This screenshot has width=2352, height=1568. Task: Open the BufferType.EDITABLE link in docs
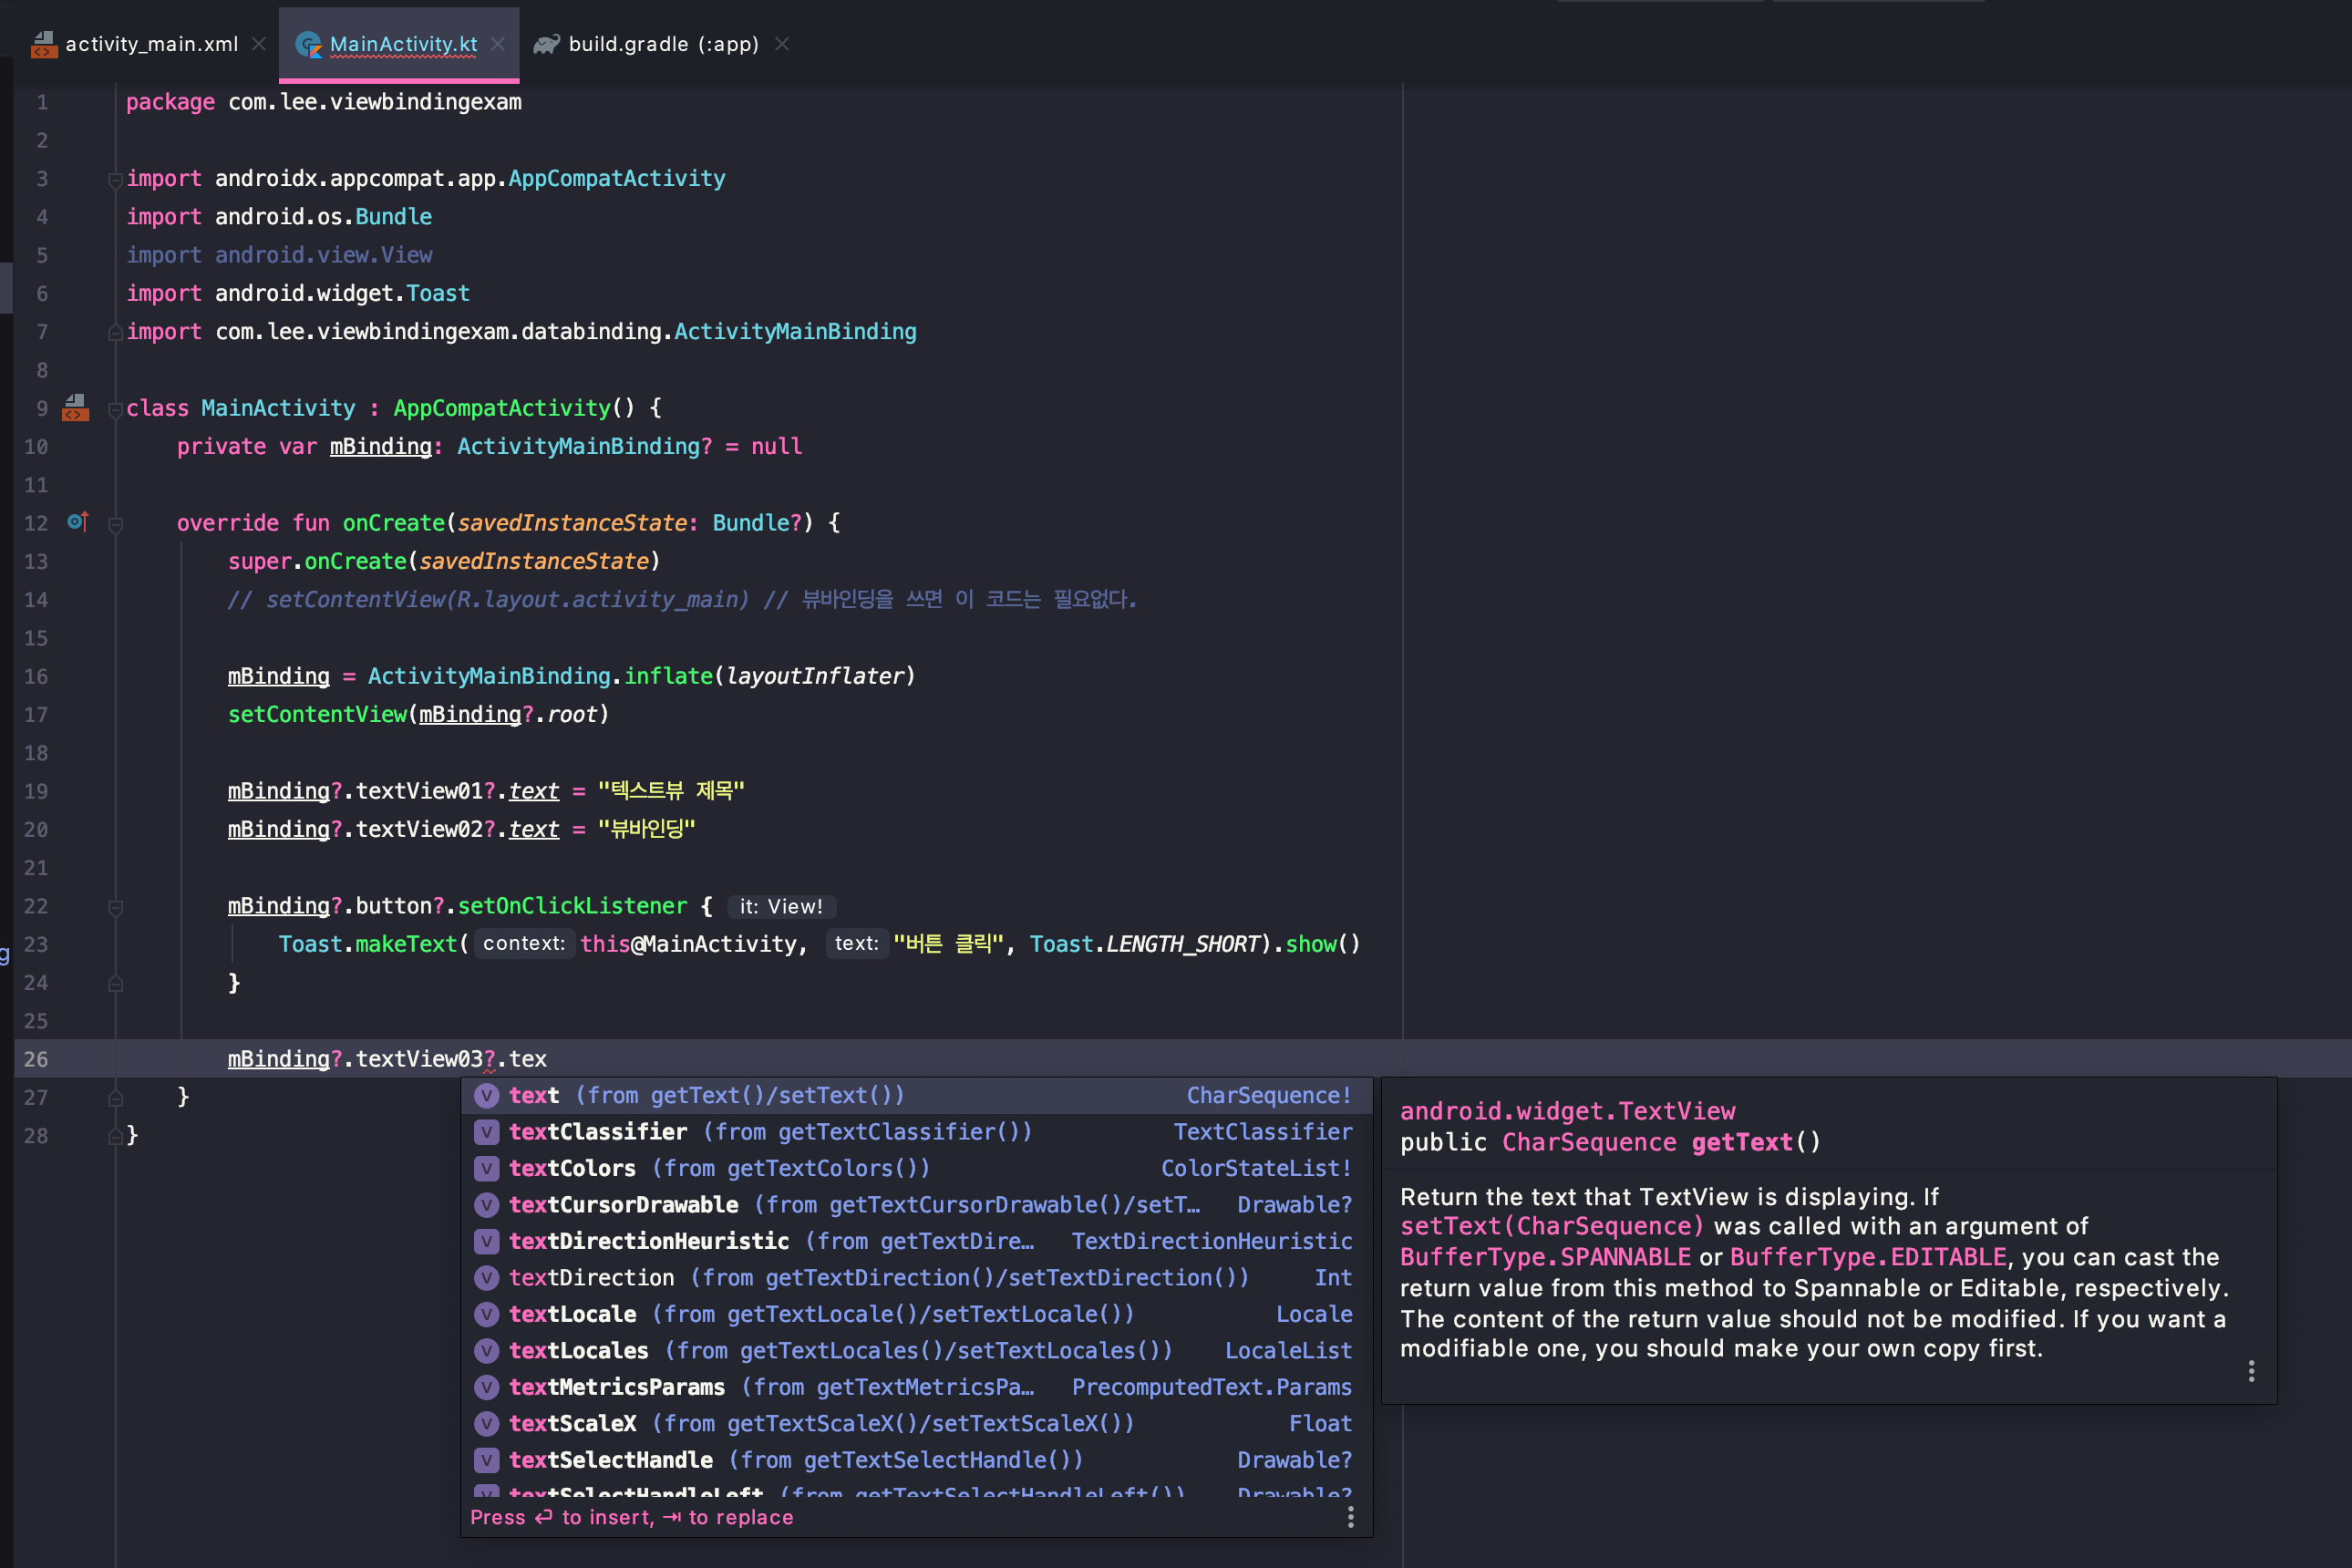pos(1867,1257)
